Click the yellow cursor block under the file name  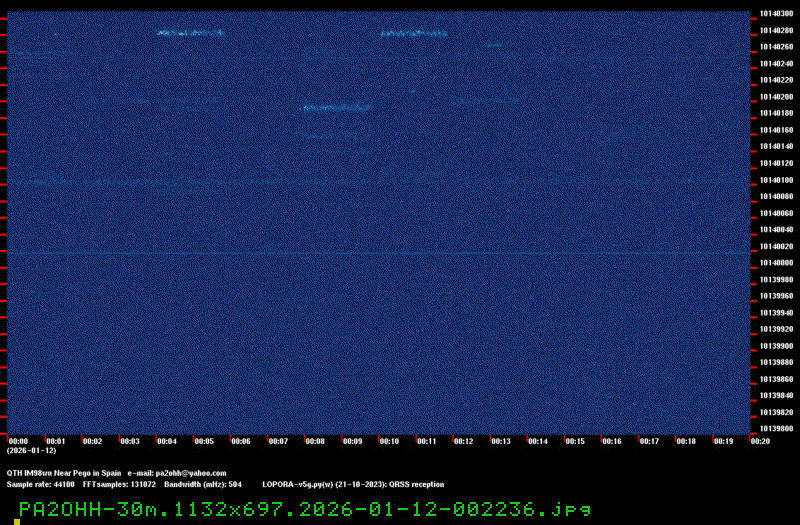click(x=17, y=522)
